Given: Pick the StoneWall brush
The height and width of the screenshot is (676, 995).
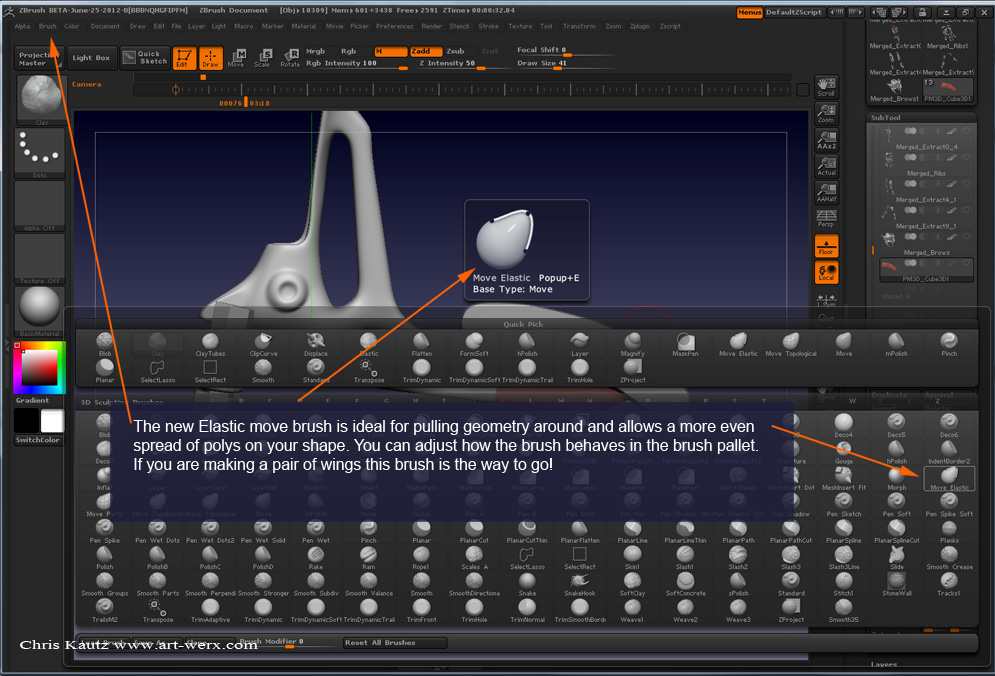Looking at the screenshot, I should click(x=896, y=584).
